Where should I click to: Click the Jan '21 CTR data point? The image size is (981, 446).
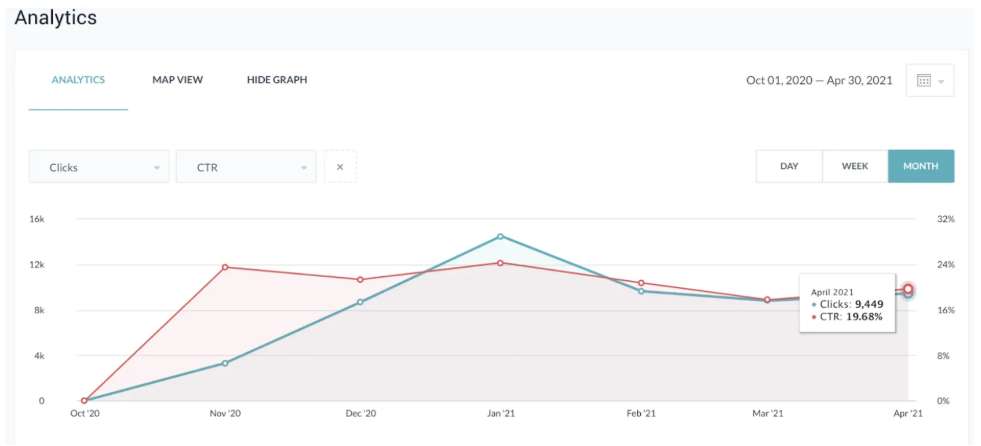point(500,263)
